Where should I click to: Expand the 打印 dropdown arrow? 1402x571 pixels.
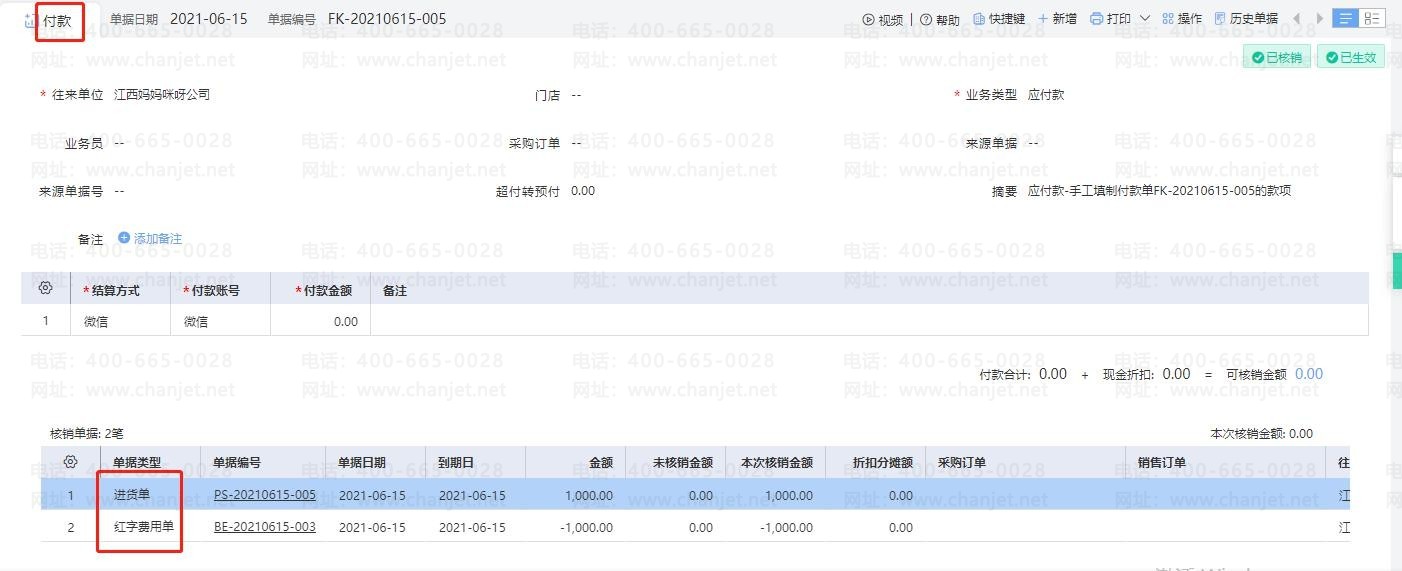[x=1145, y=19]
